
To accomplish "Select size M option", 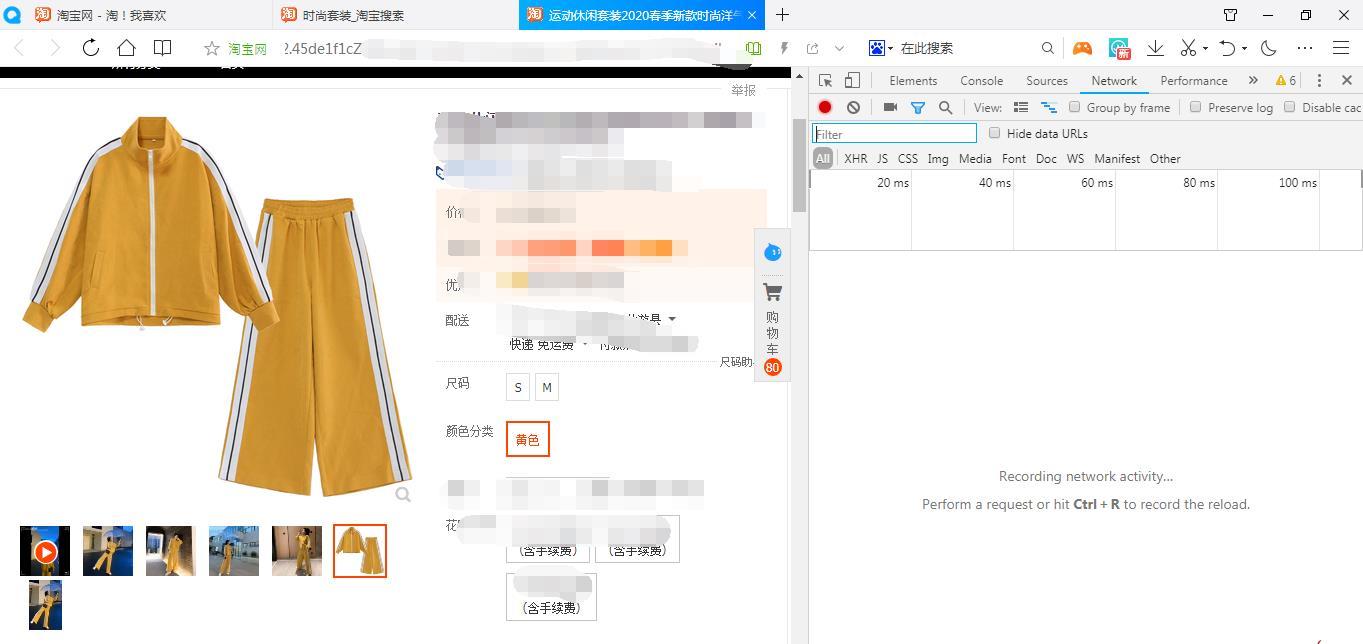I will [x=547, y=388].
